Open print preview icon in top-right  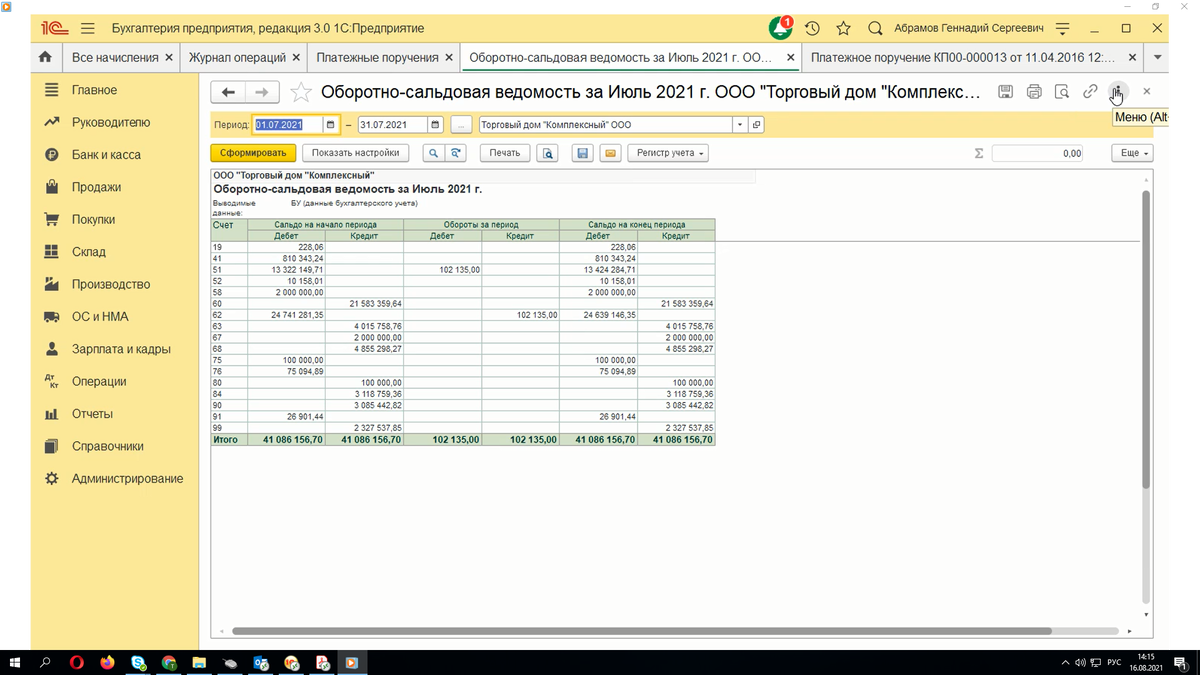click(1062, 92)
